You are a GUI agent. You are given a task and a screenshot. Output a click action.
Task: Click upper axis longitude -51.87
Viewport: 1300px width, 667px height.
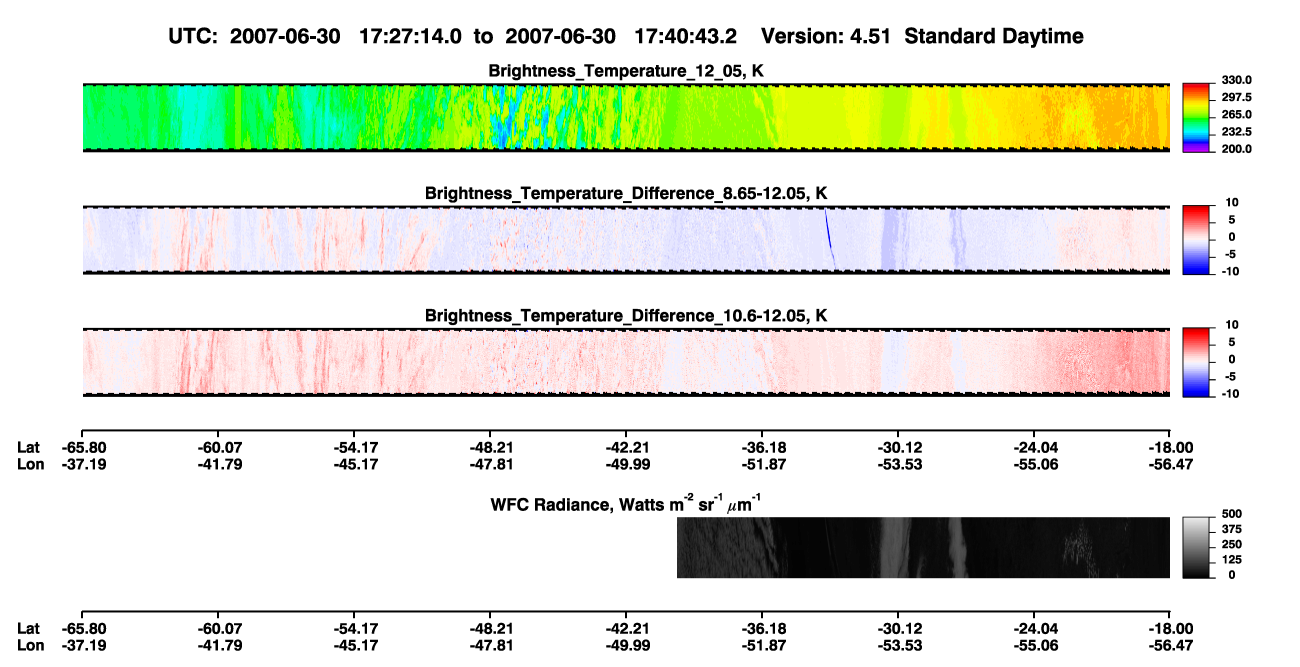pyautogui.click(x=762, y=464)
